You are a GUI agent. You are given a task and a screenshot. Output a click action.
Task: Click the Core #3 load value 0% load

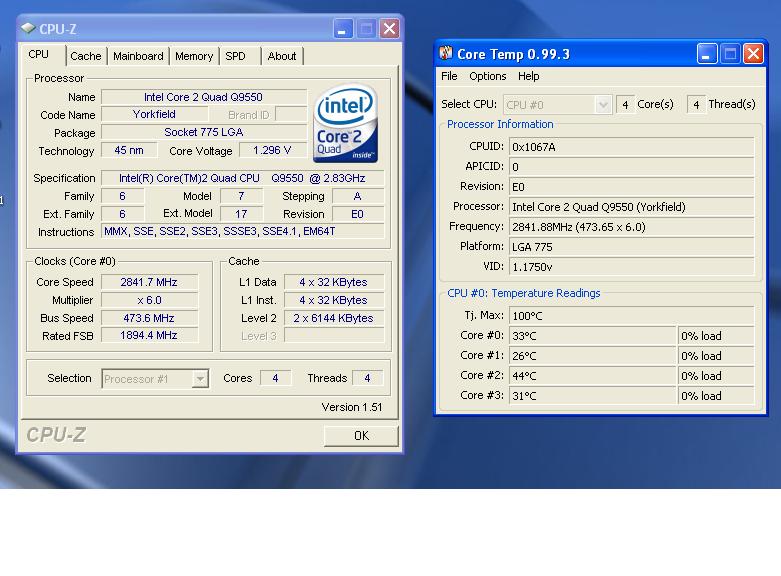tap(716, 396)
